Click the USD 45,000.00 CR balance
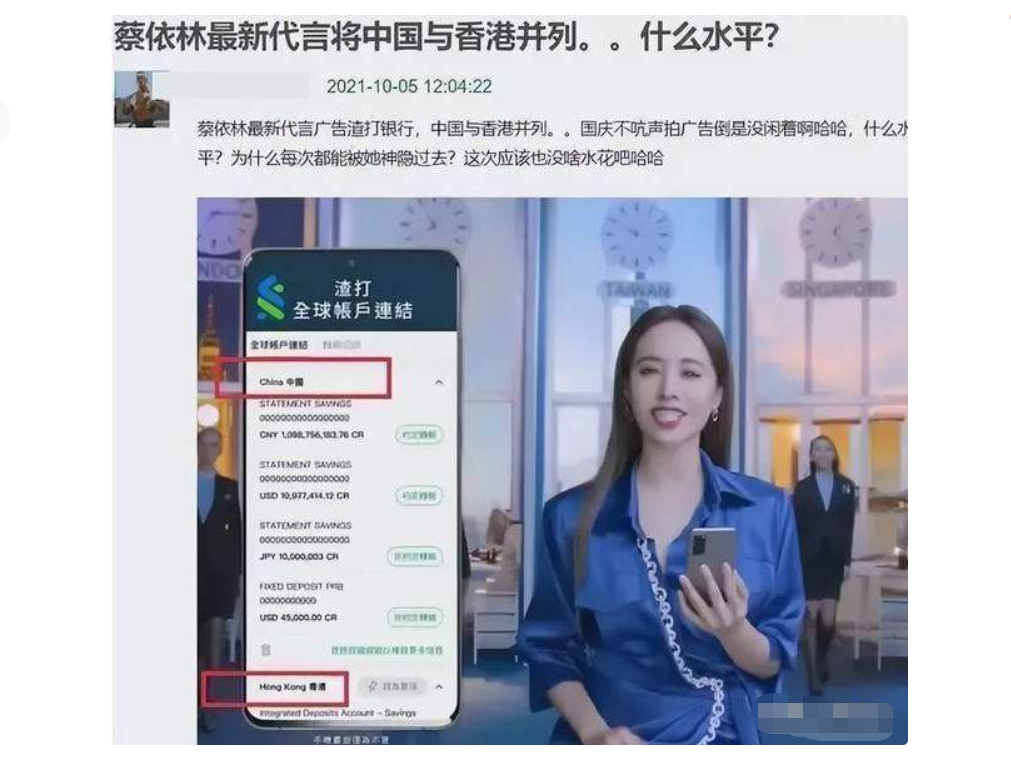The width and height of the screenshot is (1011, 763). click(298, 618)
